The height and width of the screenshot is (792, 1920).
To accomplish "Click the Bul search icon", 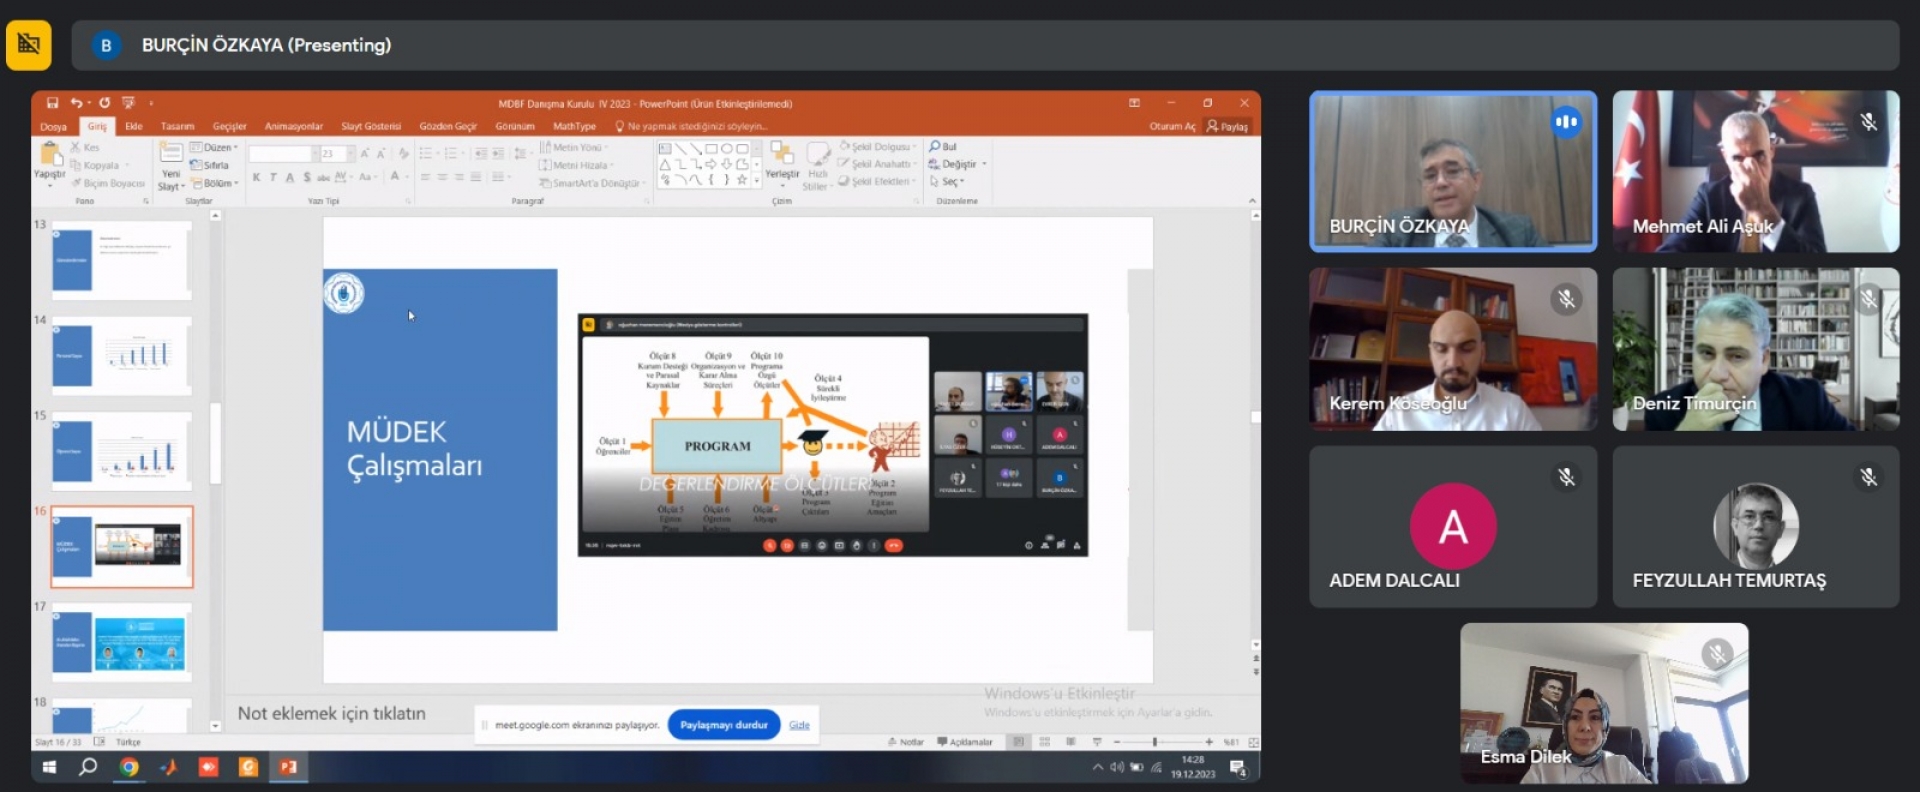I will (935, 147).
